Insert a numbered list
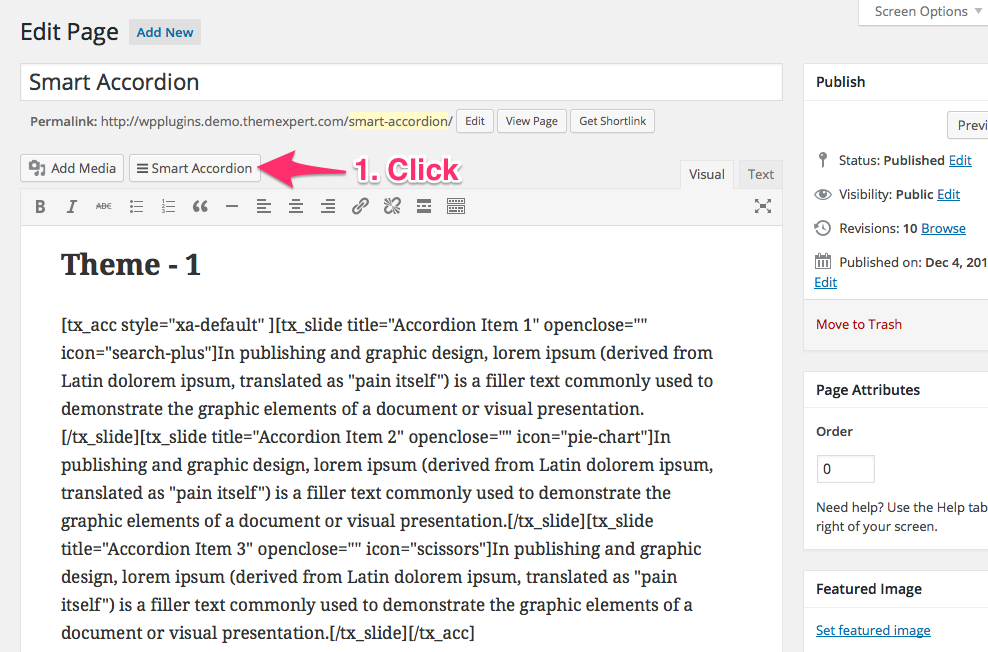This screenshot has width=988, height=652. click(x=169, y=207)
